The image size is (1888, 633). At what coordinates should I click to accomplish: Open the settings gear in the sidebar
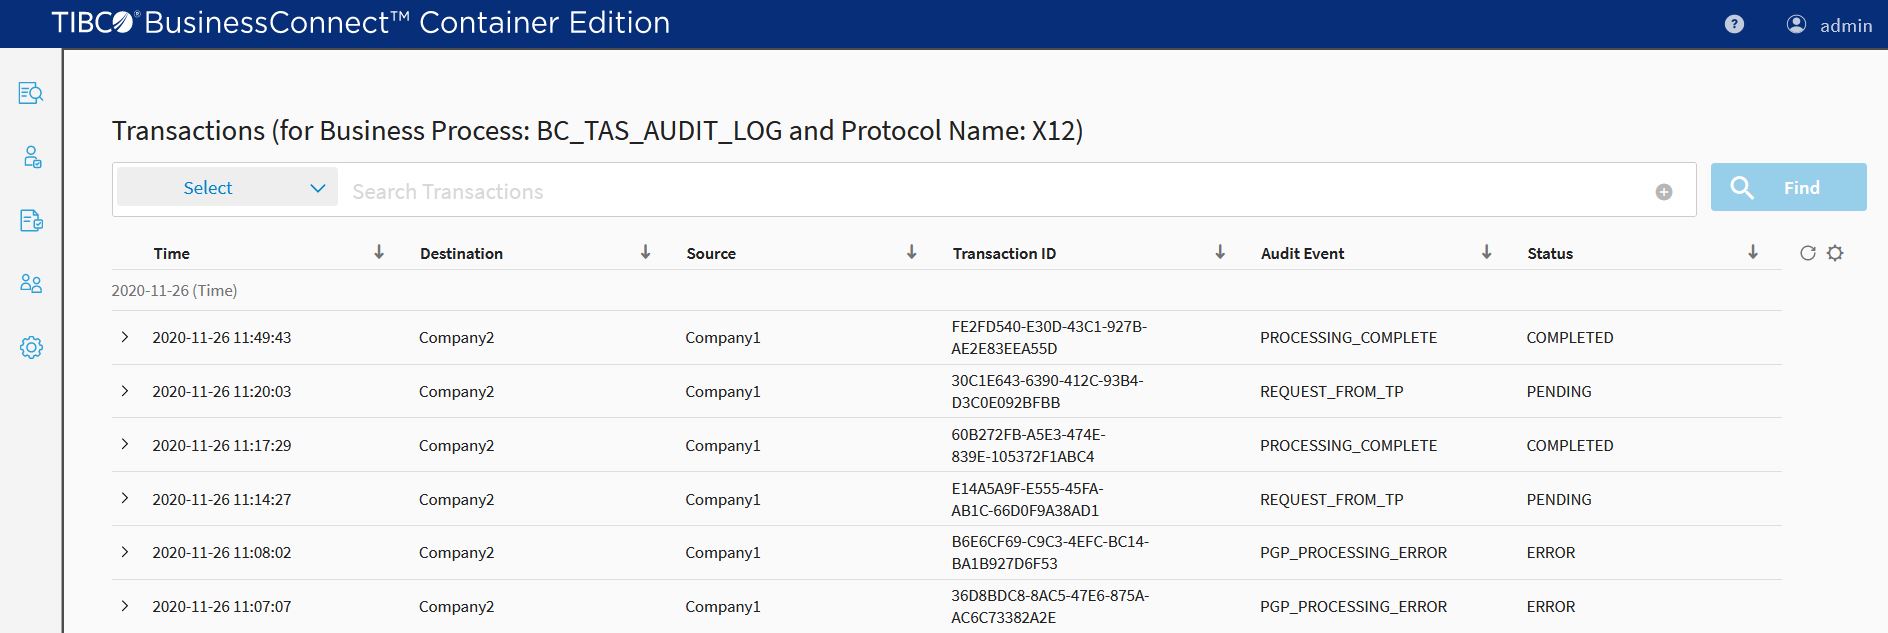(31, 348)
